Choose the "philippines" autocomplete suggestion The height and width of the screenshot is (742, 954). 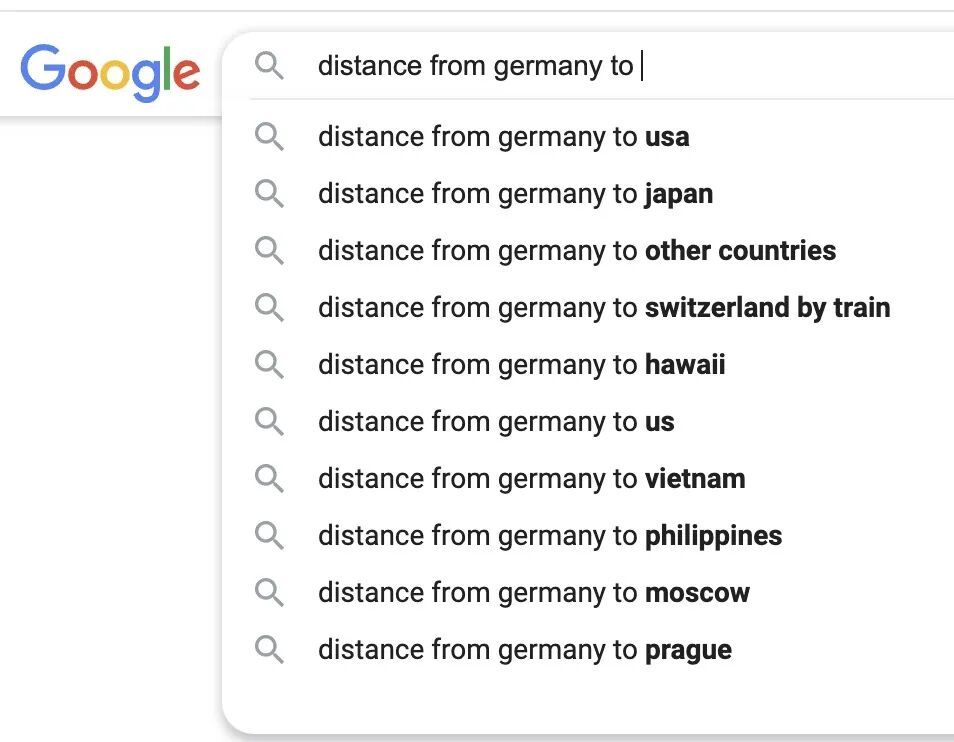(550, 535)
